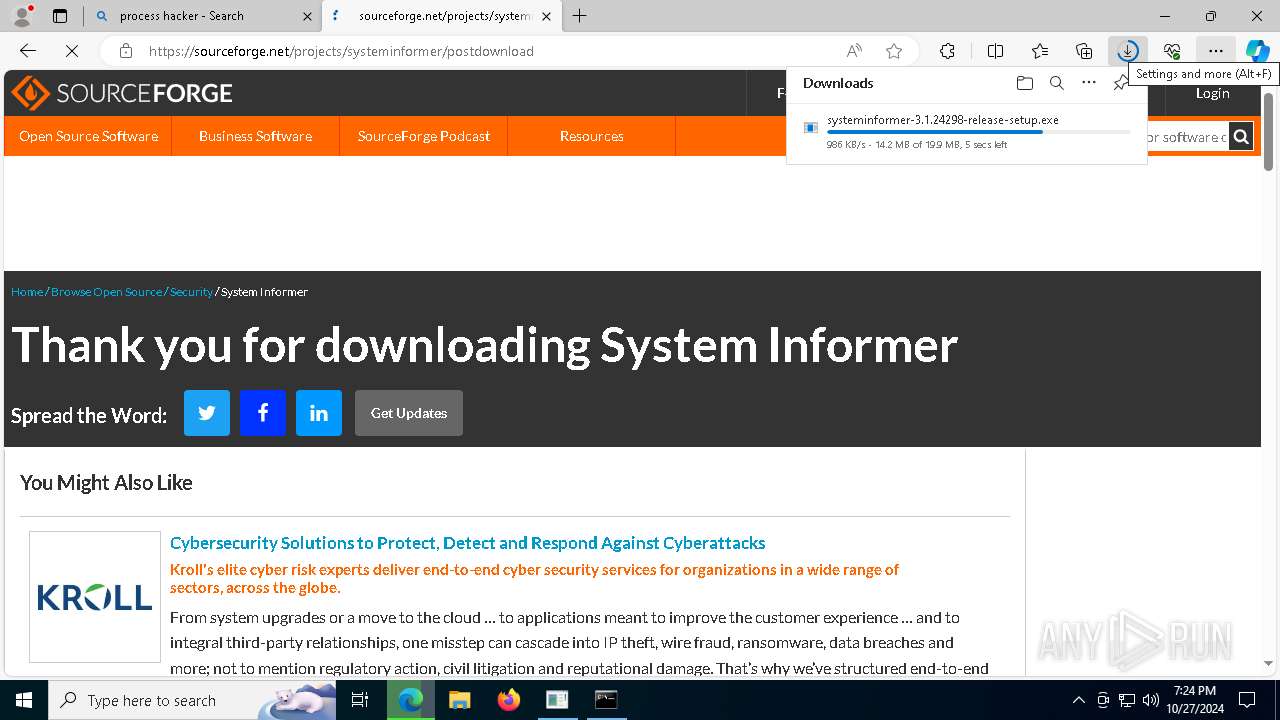Click the Downloads toolbar icon
The height and width of the screenshot is (720, 1280).
pos(1127,51)
